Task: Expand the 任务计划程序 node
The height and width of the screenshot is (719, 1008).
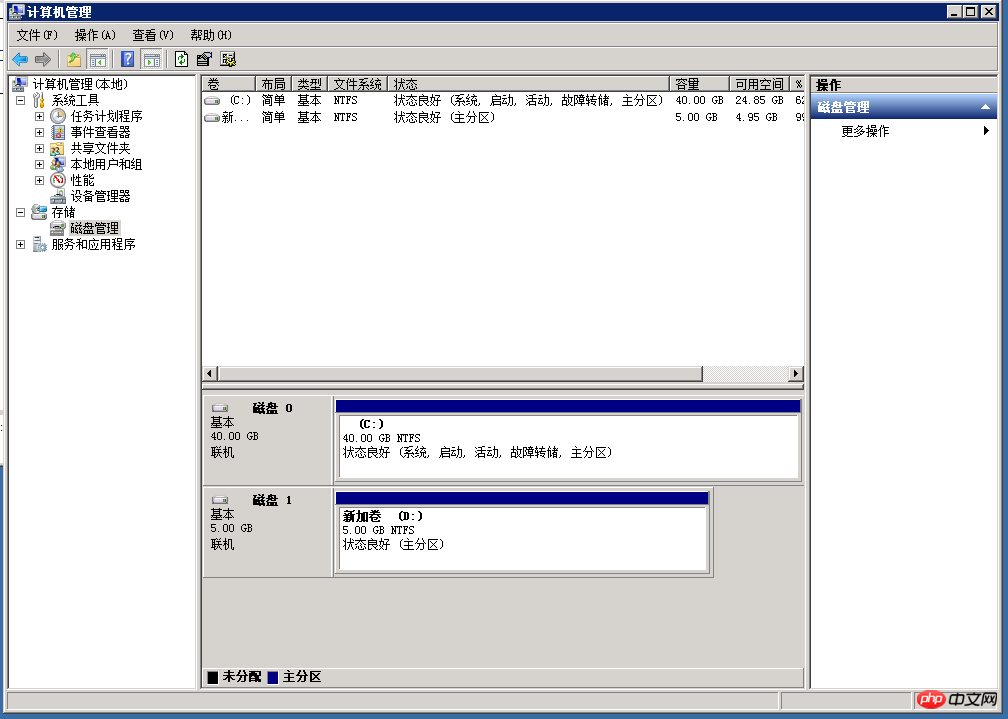Action: [39, 116]
